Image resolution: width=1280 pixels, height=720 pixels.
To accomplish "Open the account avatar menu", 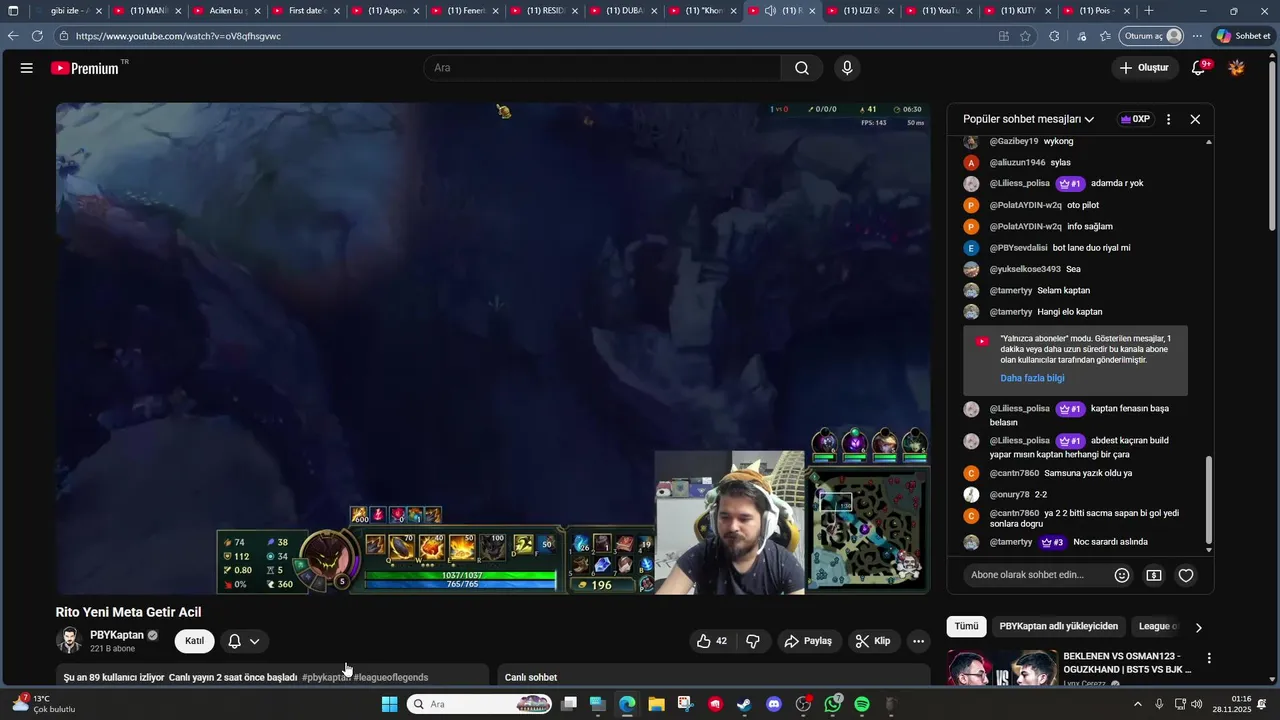I will point(1237,68).
